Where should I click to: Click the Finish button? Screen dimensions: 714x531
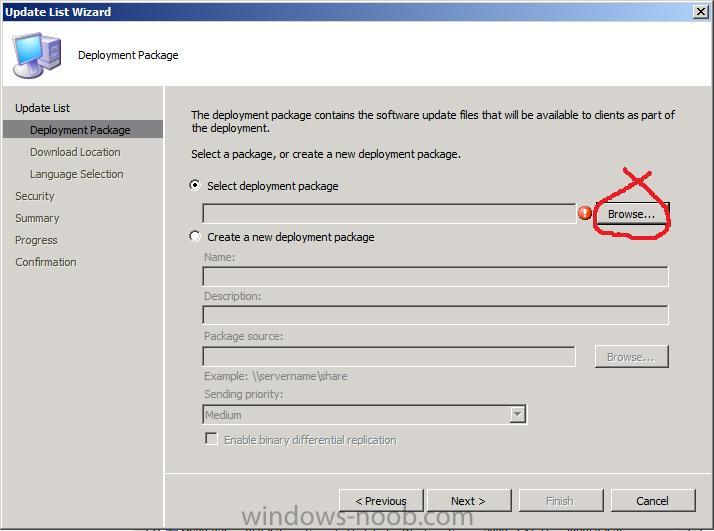[x=561, y=501]
